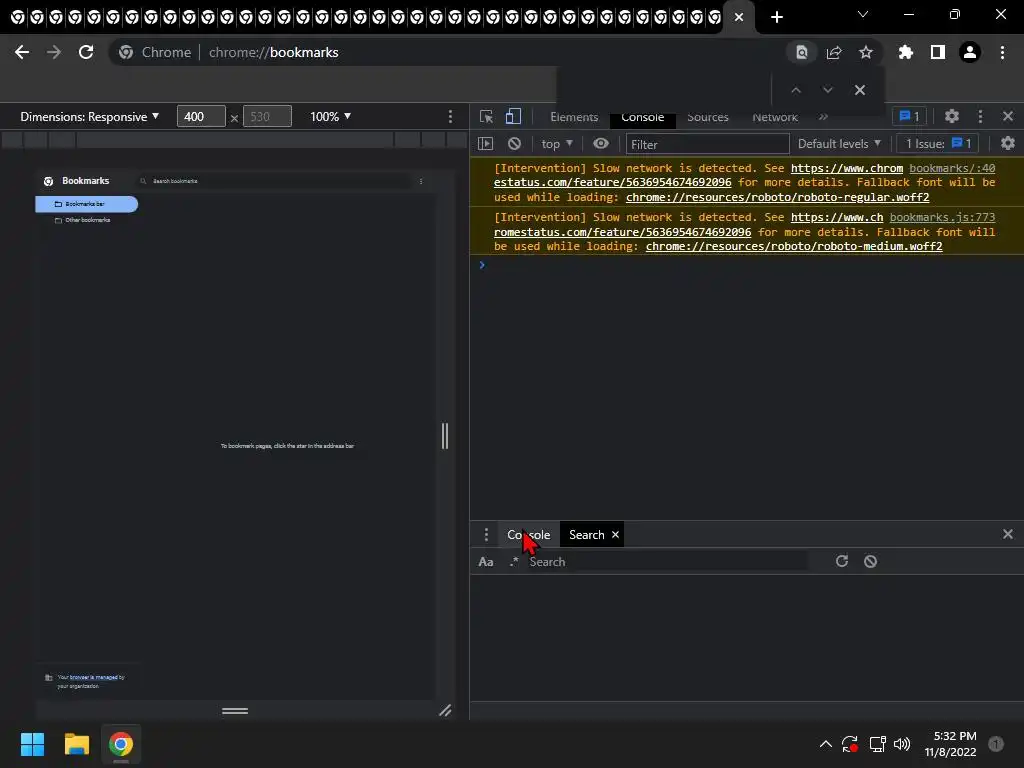
Task: Select the drawer Search tab
Action: click(586, 535)
